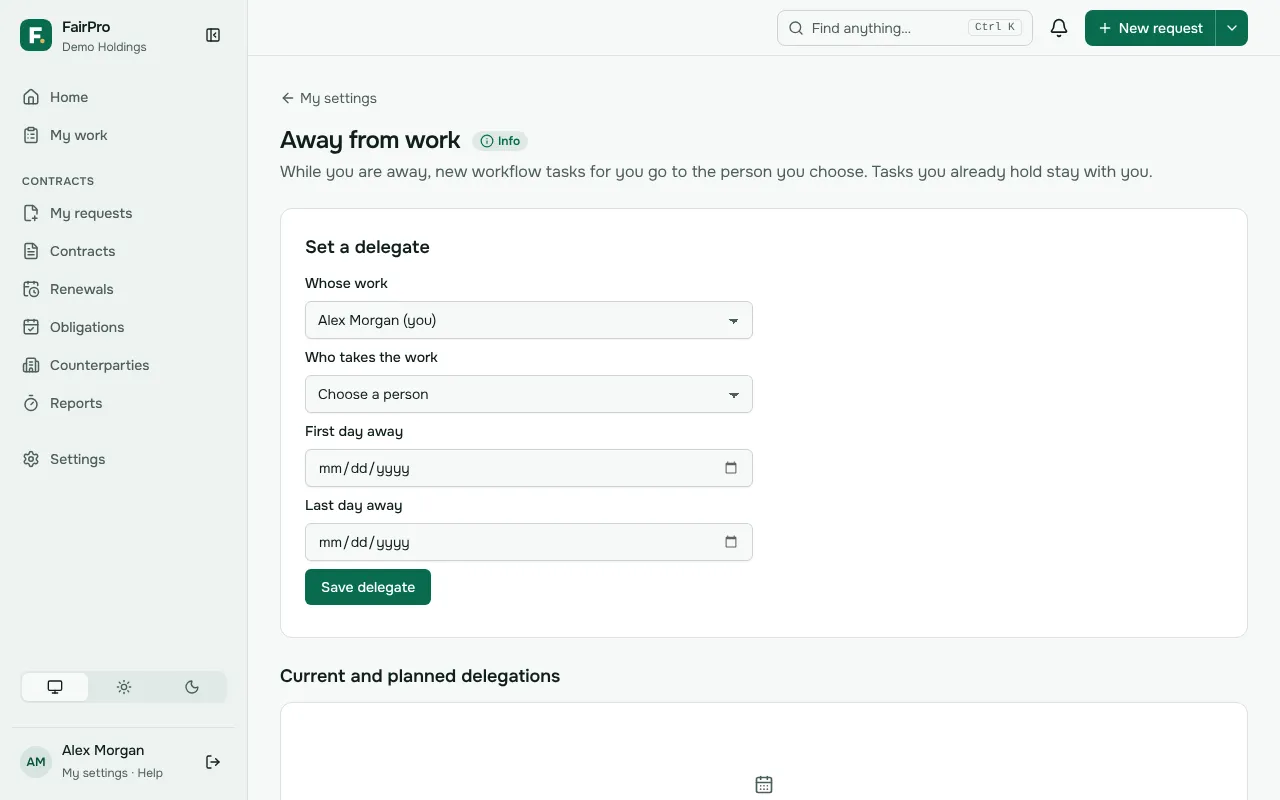The image size is (1280, 800).
Task: Click the Ctrl K shortcut hint
Action: click(x=994, y=27)
